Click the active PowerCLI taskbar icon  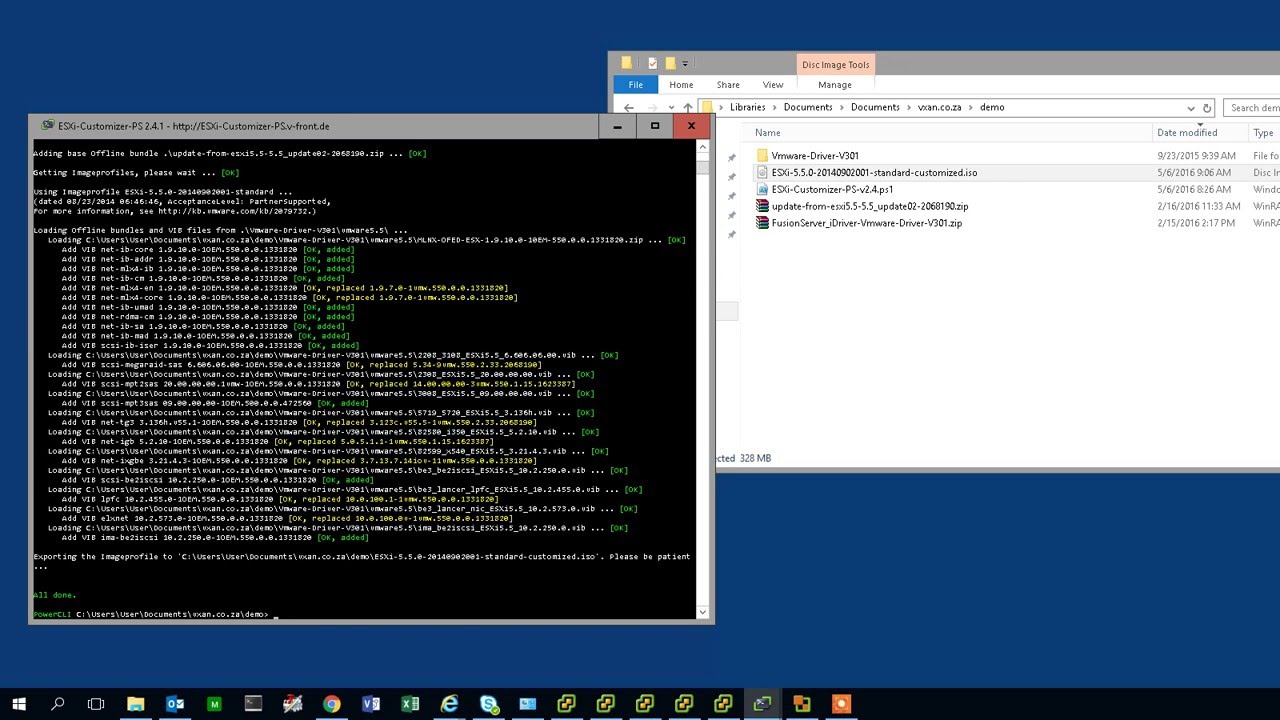click(x=762, y=704)
